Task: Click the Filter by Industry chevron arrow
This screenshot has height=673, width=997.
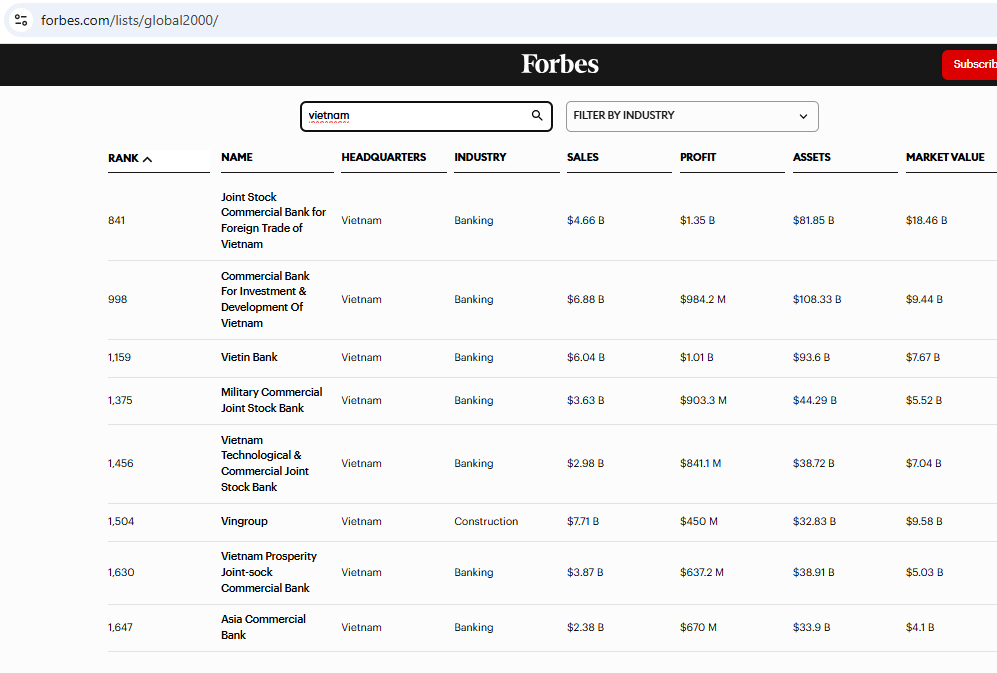Action: (x=803, y=117)
